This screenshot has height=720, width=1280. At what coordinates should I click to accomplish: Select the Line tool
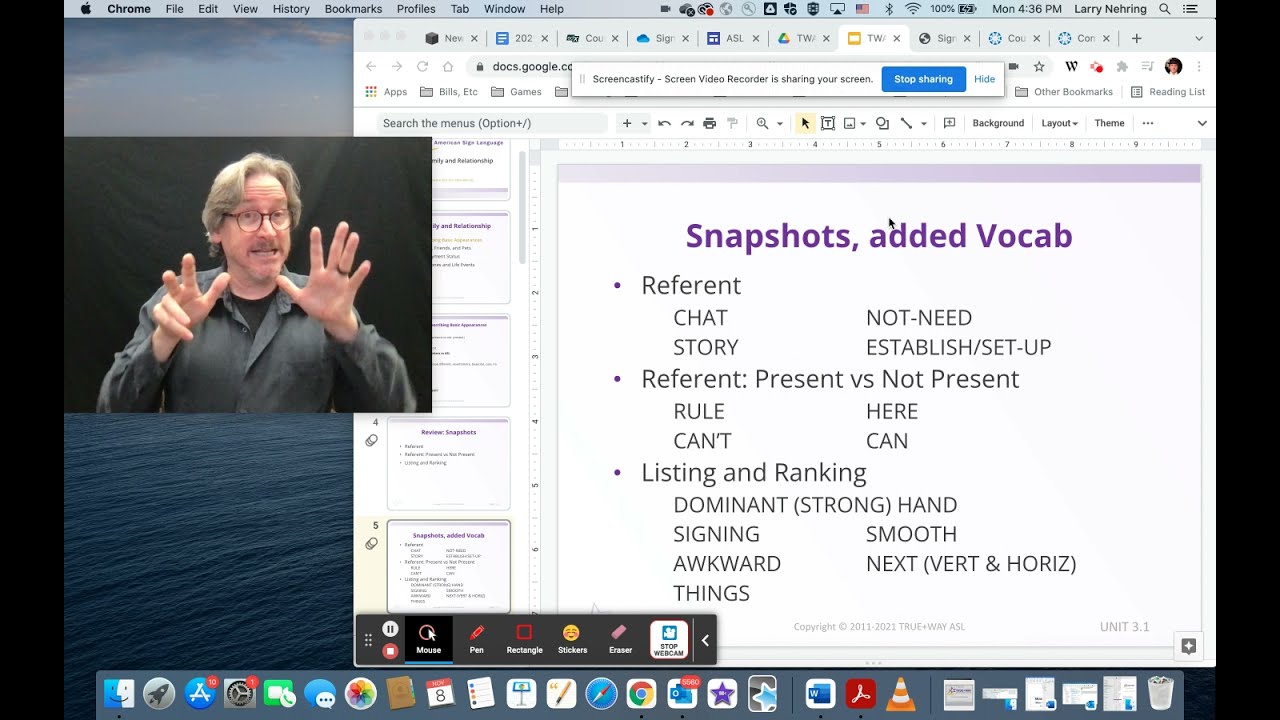point(906,123)
